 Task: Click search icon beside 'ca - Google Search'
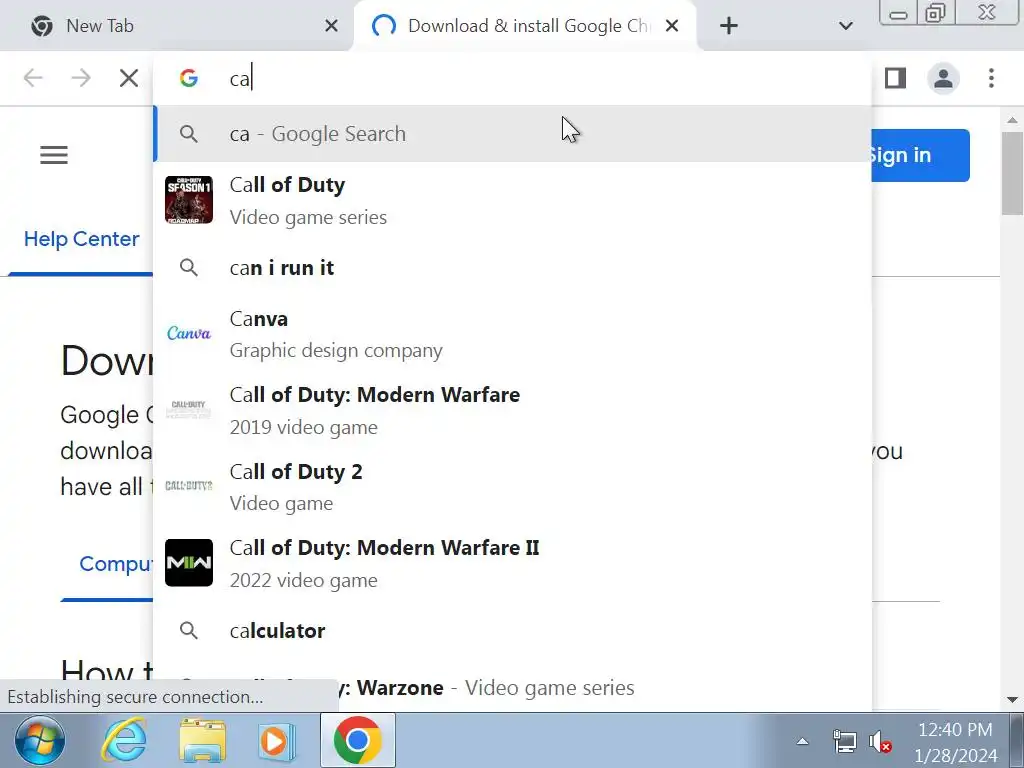coord(189,134)
